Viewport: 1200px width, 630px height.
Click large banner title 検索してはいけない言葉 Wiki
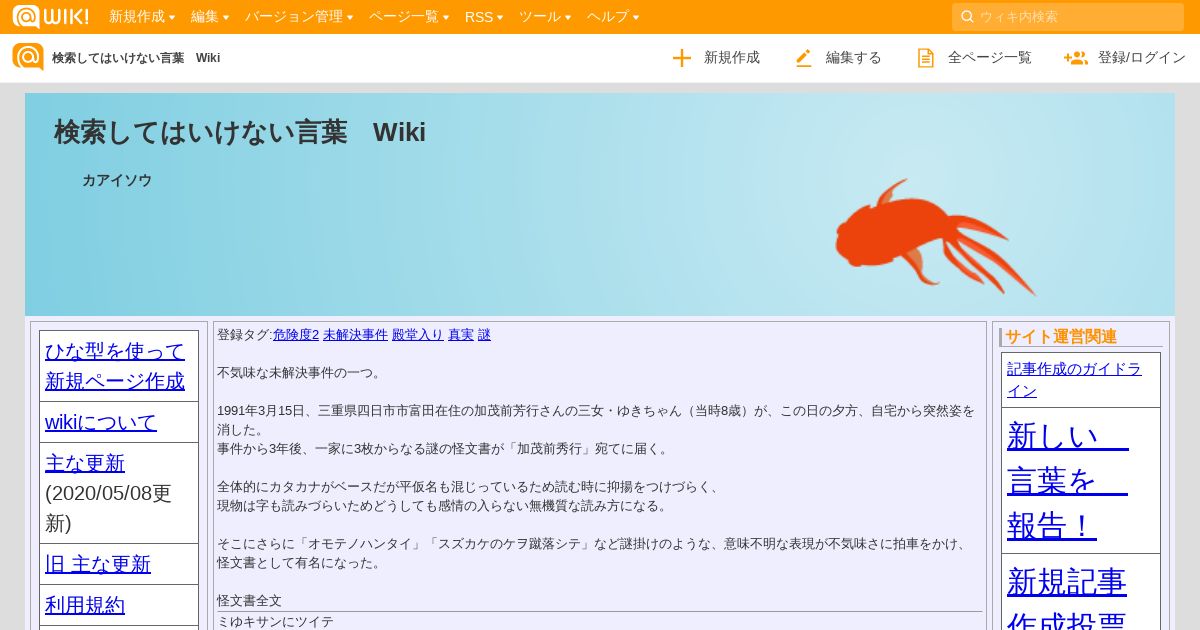click(x=240, y=132)
